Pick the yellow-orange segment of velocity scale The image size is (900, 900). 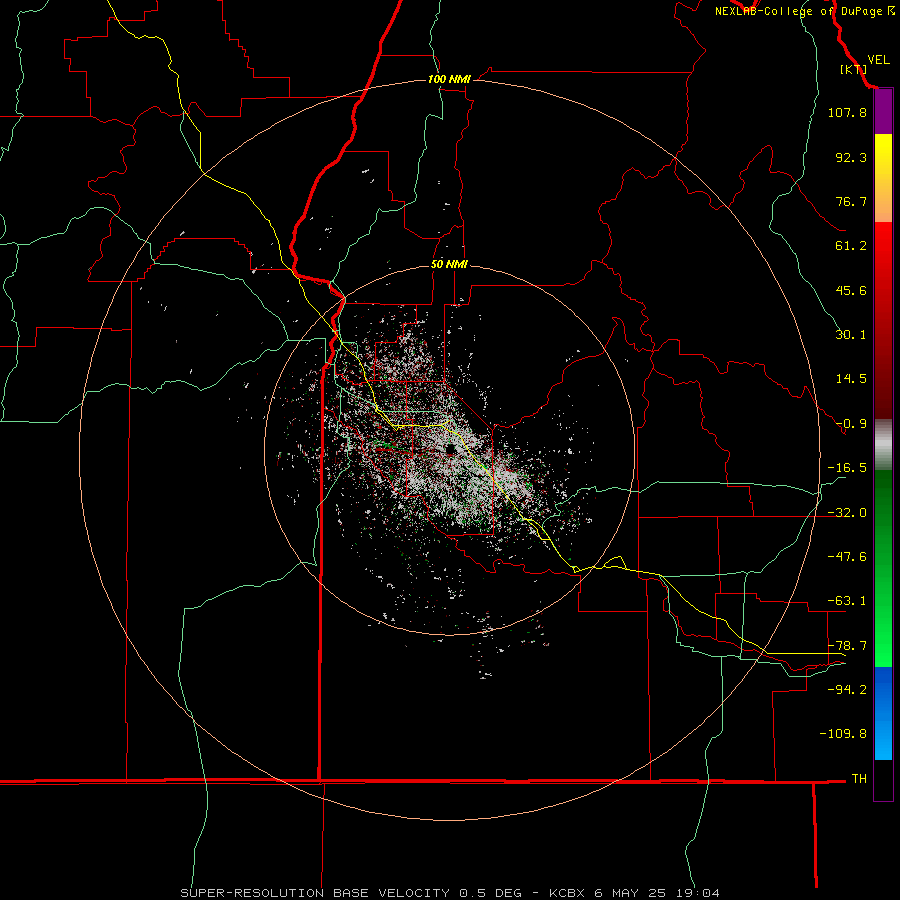pos(883,178)
